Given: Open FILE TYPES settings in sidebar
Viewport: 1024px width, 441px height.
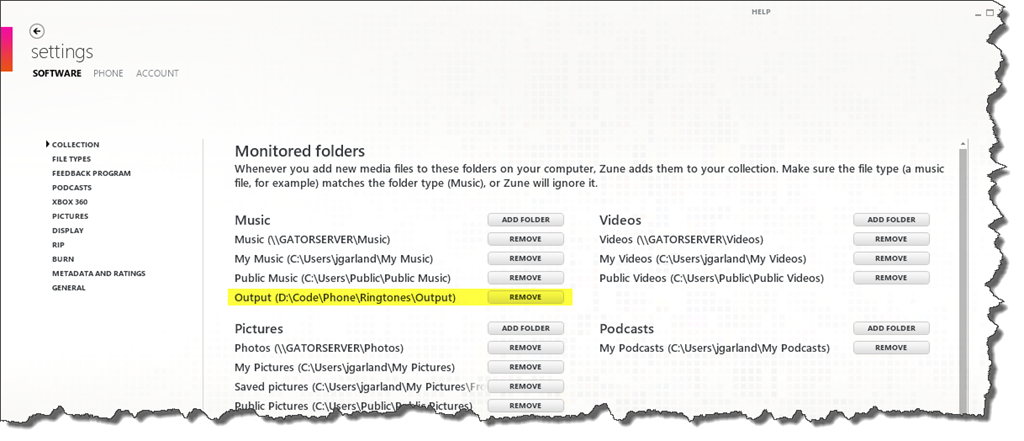Looking at the screenshot, I should click(71, 159).
